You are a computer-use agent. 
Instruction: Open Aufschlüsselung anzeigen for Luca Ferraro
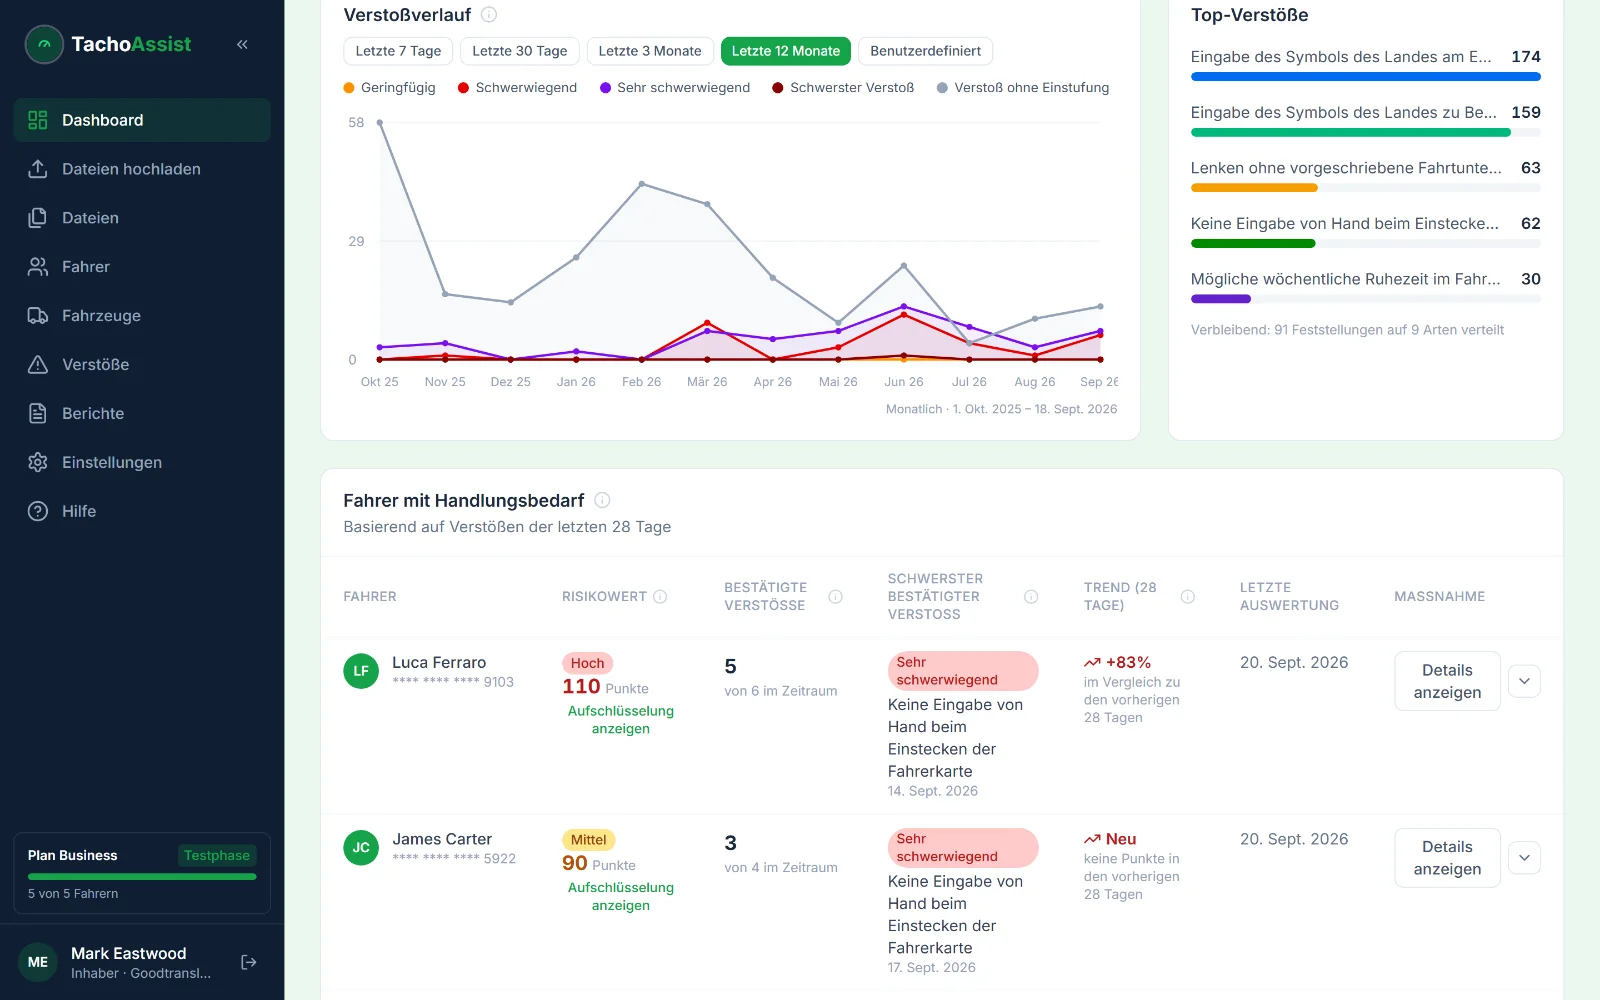coord(621,720)
